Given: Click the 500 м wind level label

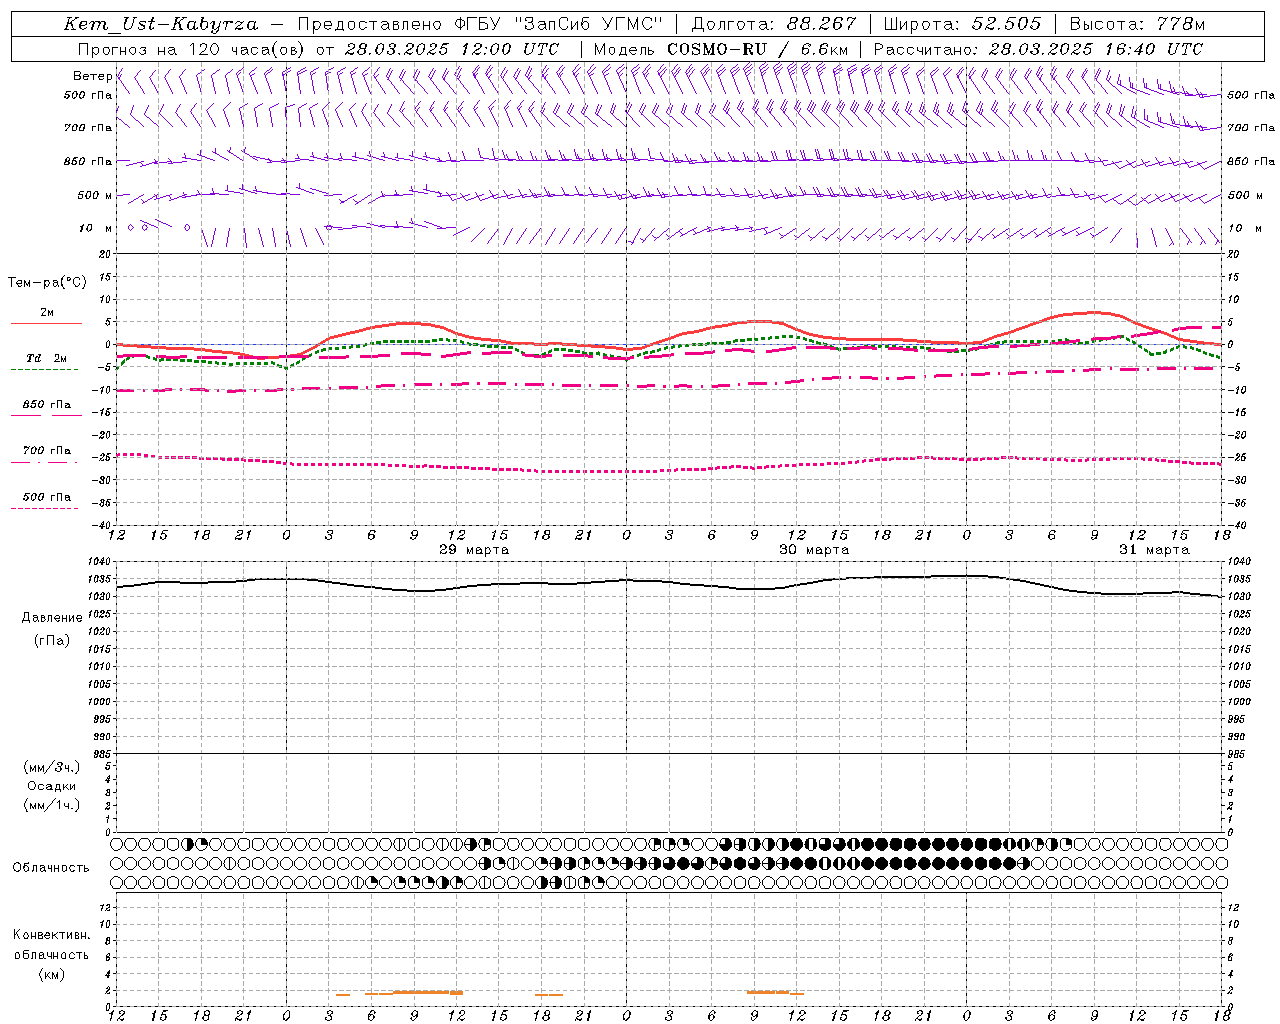Looking at the screenshot, I should 95,195.
